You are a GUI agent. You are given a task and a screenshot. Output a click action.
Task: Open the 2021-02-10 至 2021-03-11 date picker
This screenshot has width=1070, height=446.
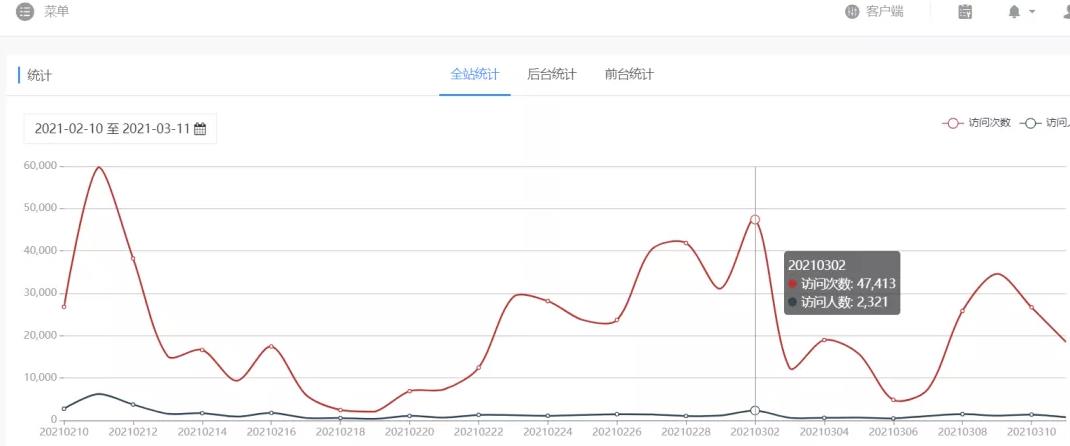point(120,129)
